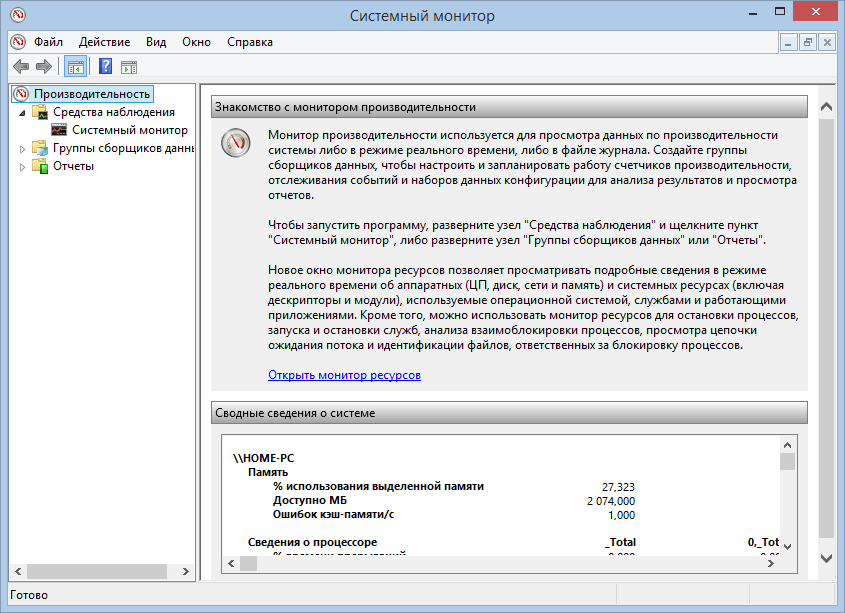The height and width of the screenshot is (613, 845).
Task: Click the summary box vertical scrollbar thumb
Action: coord(787,461)
